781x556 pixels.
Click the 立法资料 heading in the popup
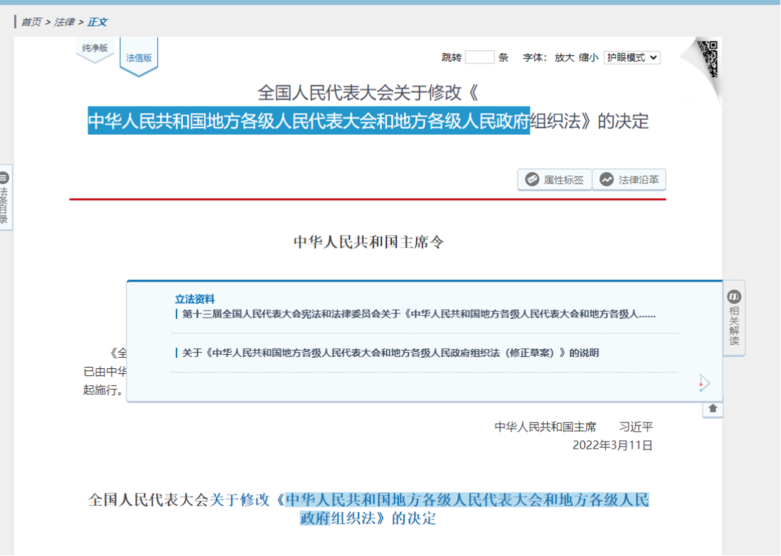(x=195, y=299)
